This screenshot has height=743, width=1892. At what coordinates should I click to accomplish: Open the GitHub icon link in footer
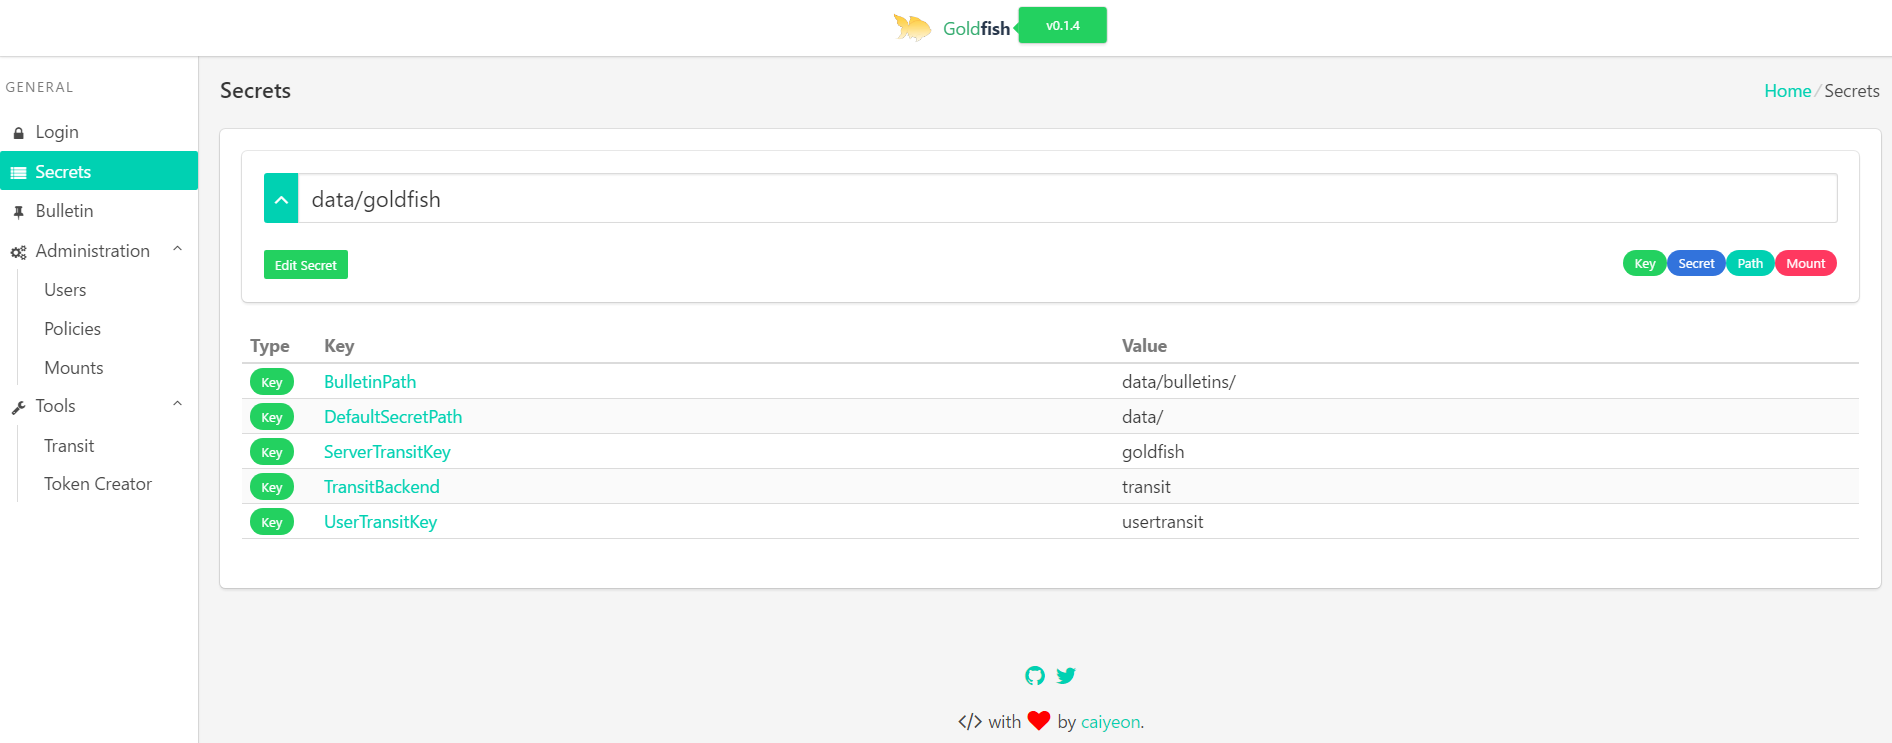click(1035, 676)
